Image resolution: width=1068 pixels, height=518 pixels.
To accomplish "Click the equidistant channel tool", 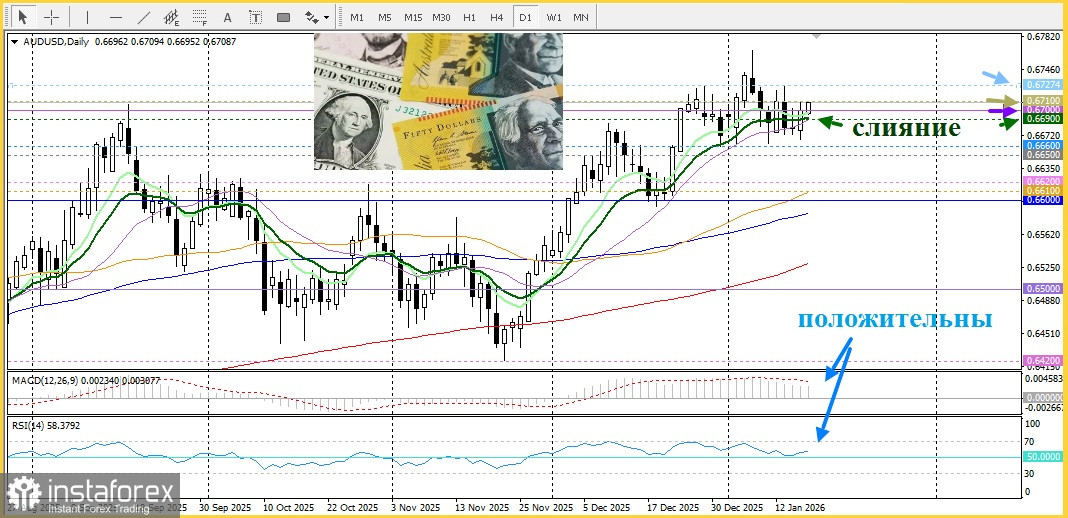I will pyautogui.click(x=172, y=17).
